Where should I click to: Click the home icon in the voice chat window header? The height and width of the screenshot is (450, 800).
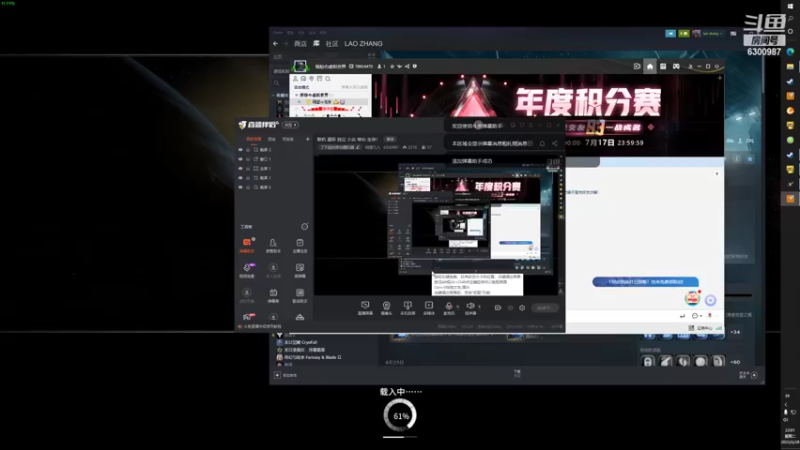click(649, 66)
